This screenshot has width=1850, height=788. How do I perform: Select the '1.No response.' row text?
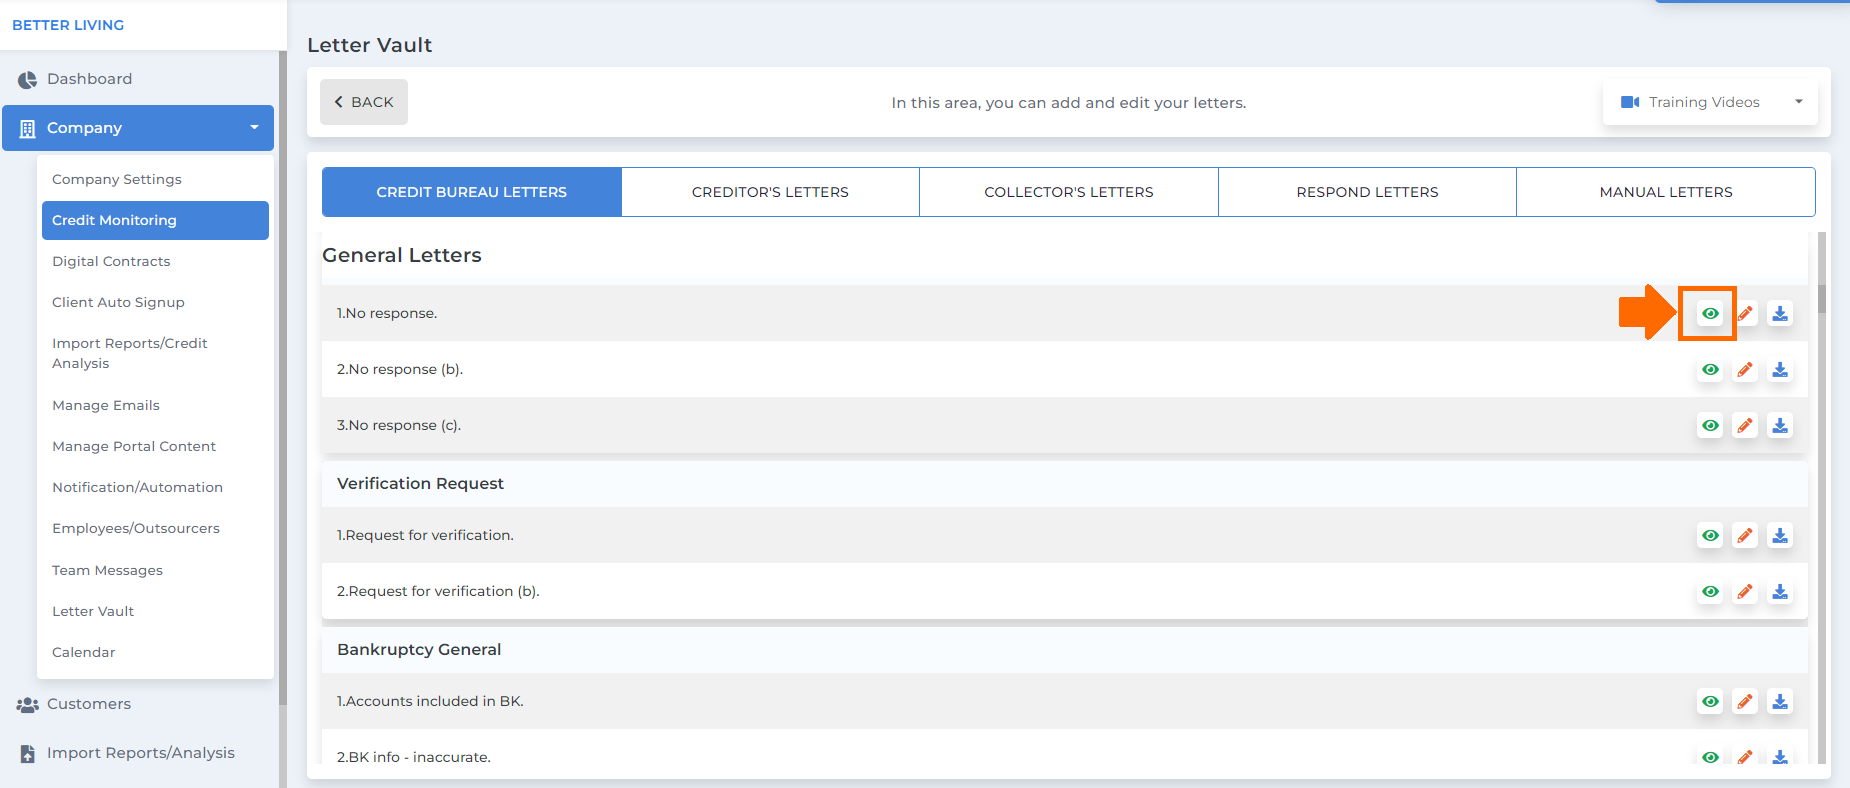387,313
